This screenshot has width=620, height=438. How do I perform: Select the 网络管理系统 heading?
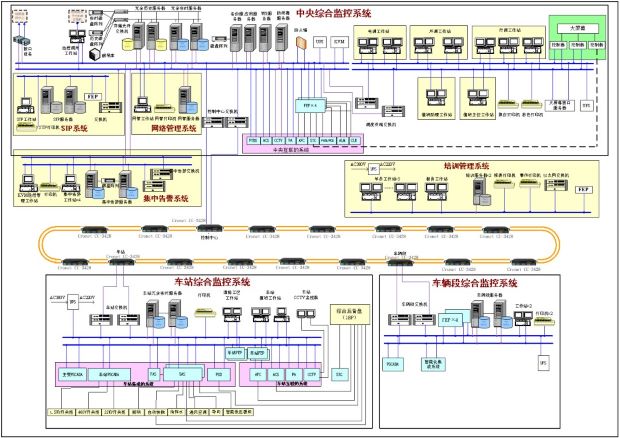(x=174, y=128)
